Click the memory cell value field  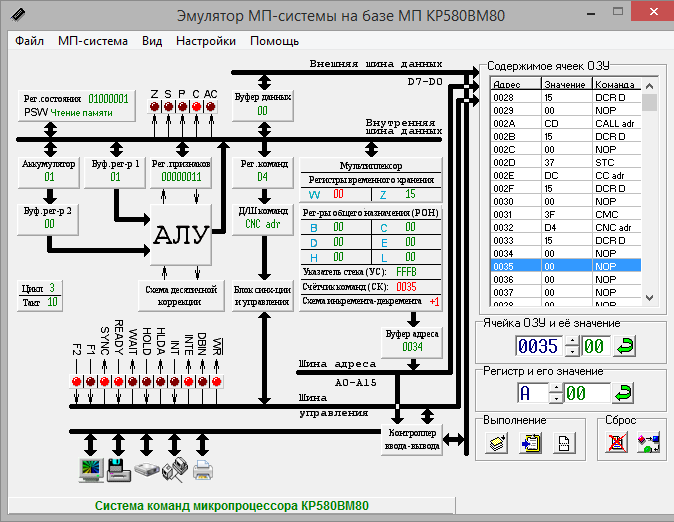(595, 346)
